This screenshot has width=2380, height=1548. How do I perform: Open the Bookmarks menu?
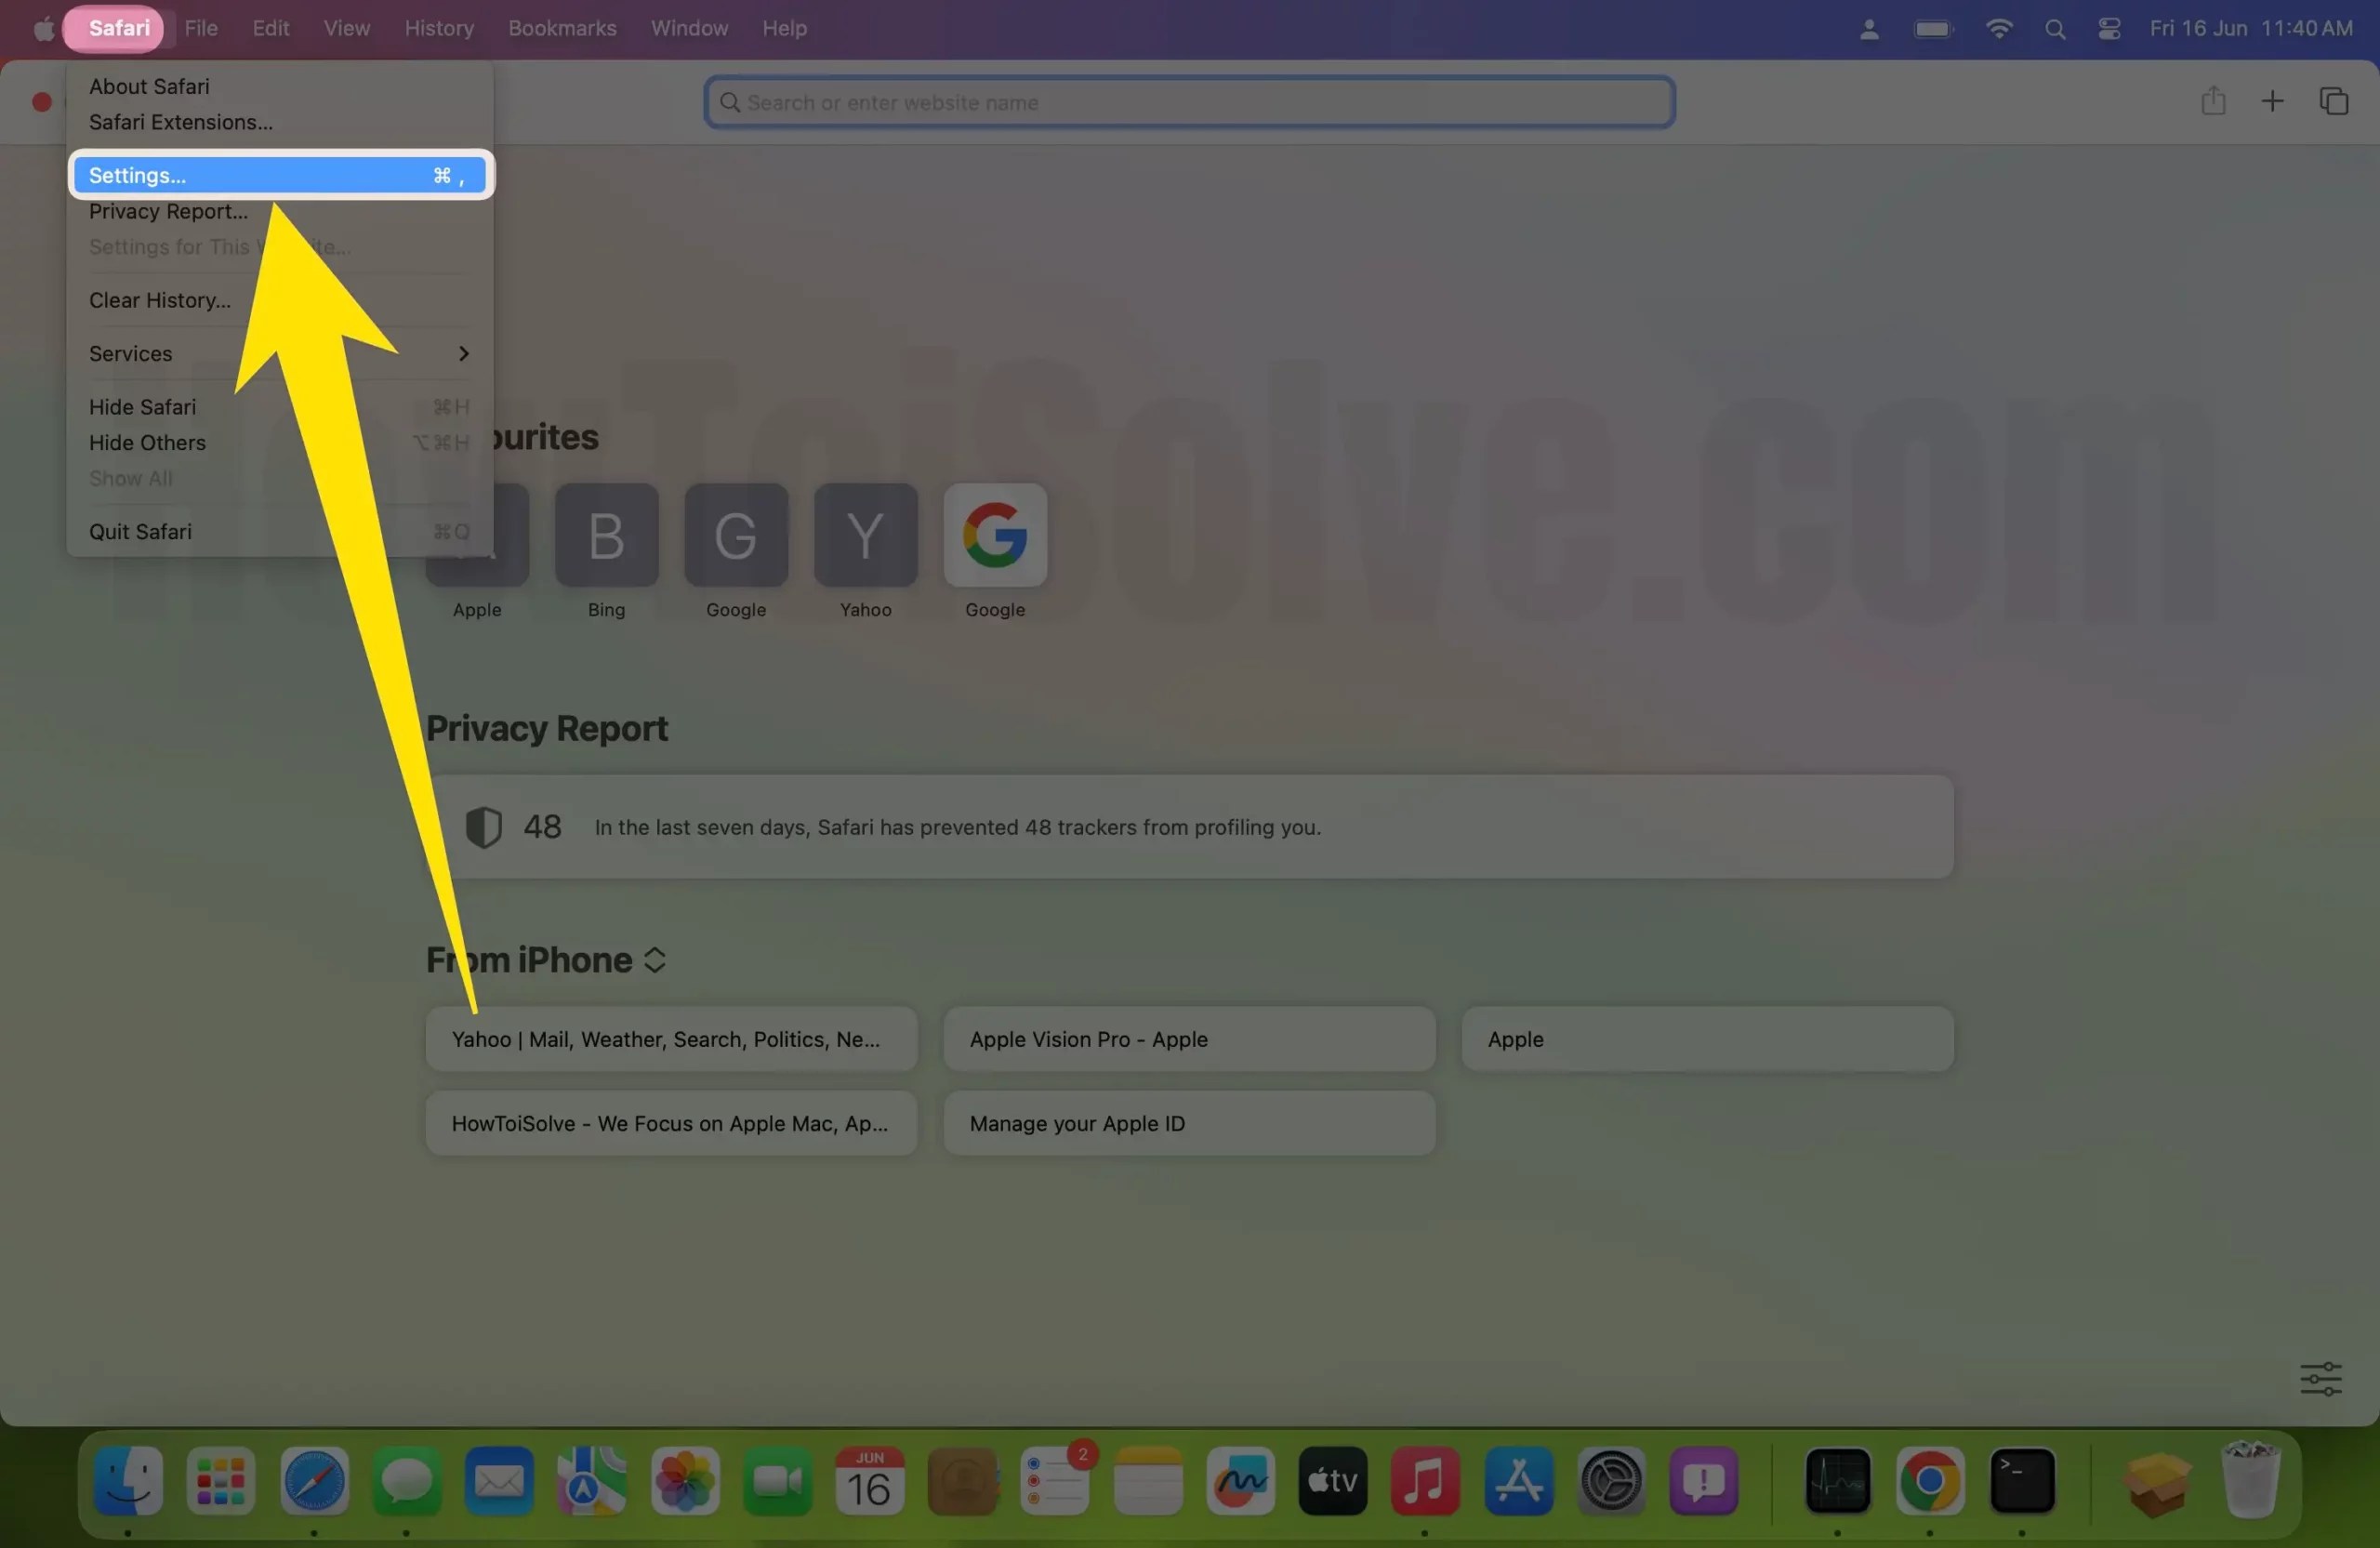pos(561,28)
